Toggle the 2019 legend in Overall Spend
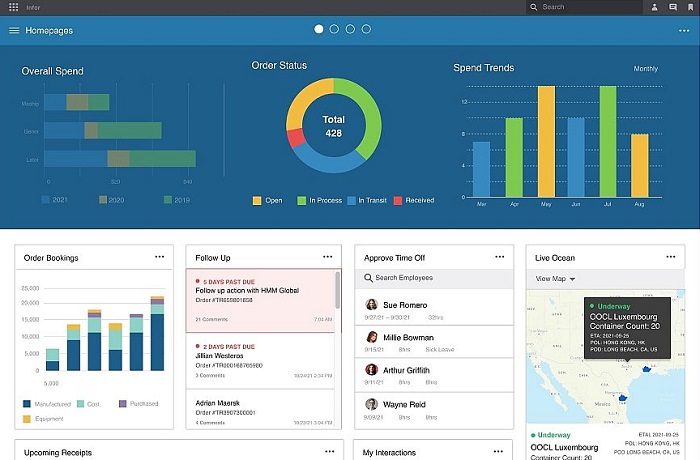This screenshot has height=460, width=700. tap(177, 200)
